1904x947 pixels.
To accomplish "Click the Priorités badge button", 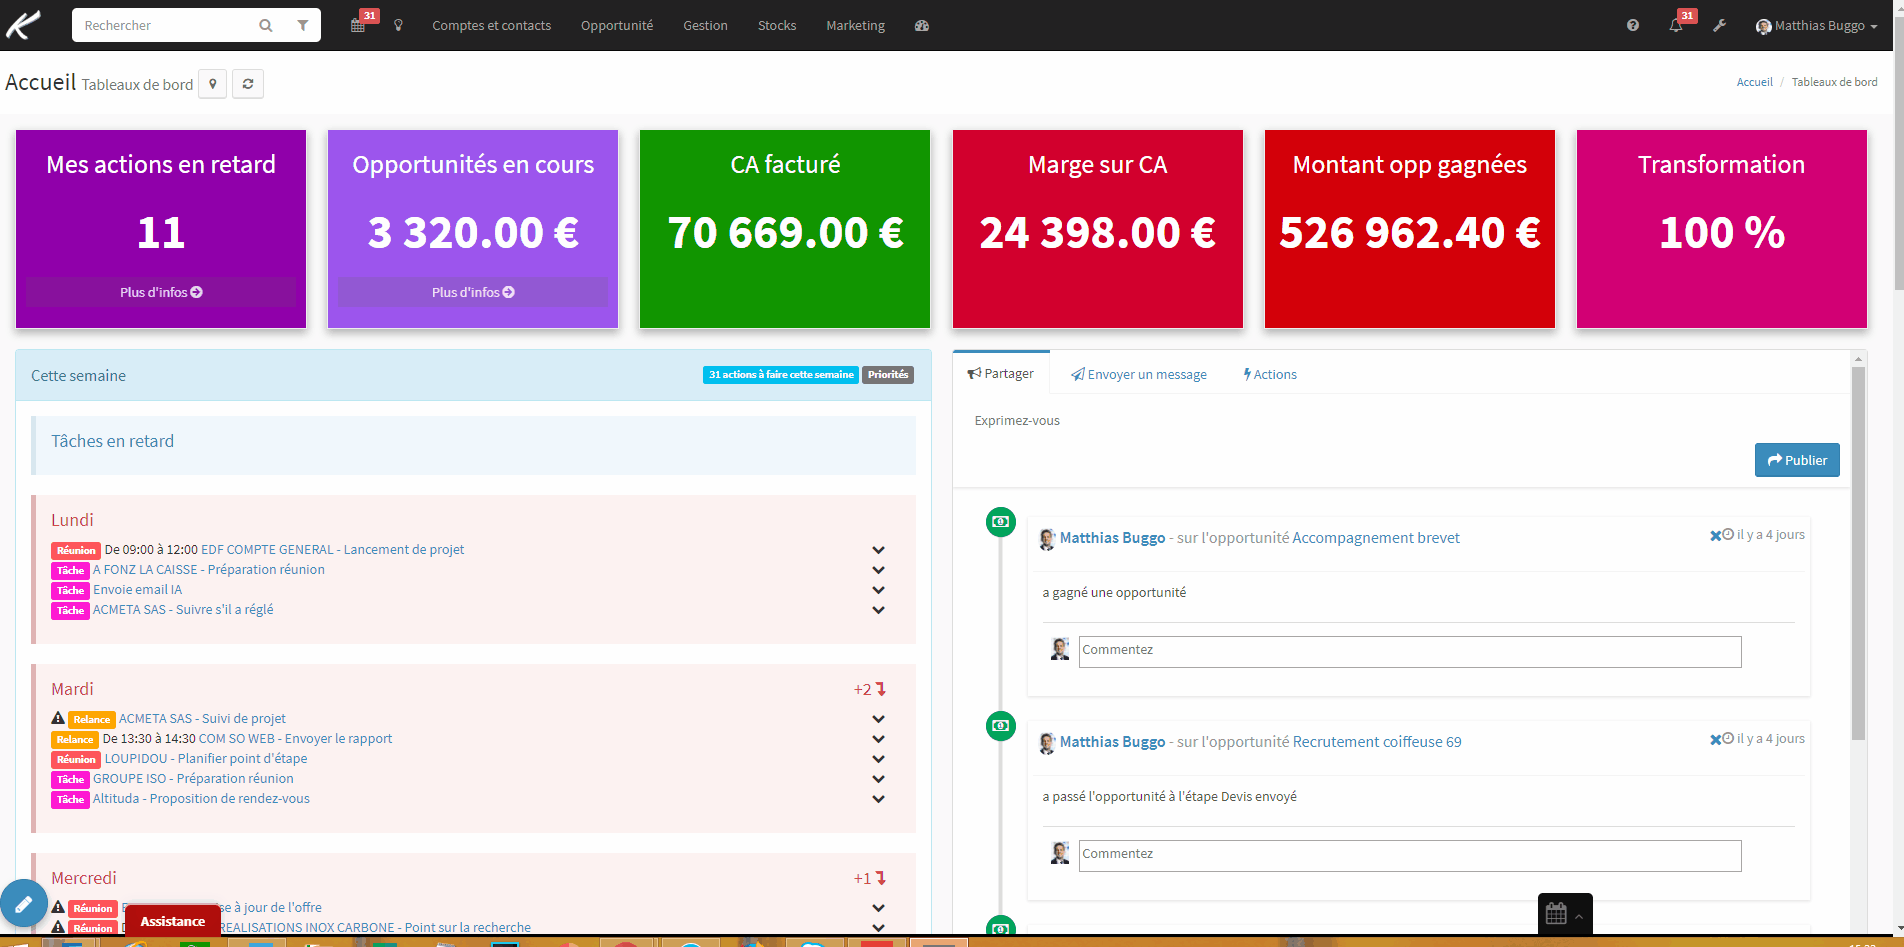I will [x=888, y=375].
